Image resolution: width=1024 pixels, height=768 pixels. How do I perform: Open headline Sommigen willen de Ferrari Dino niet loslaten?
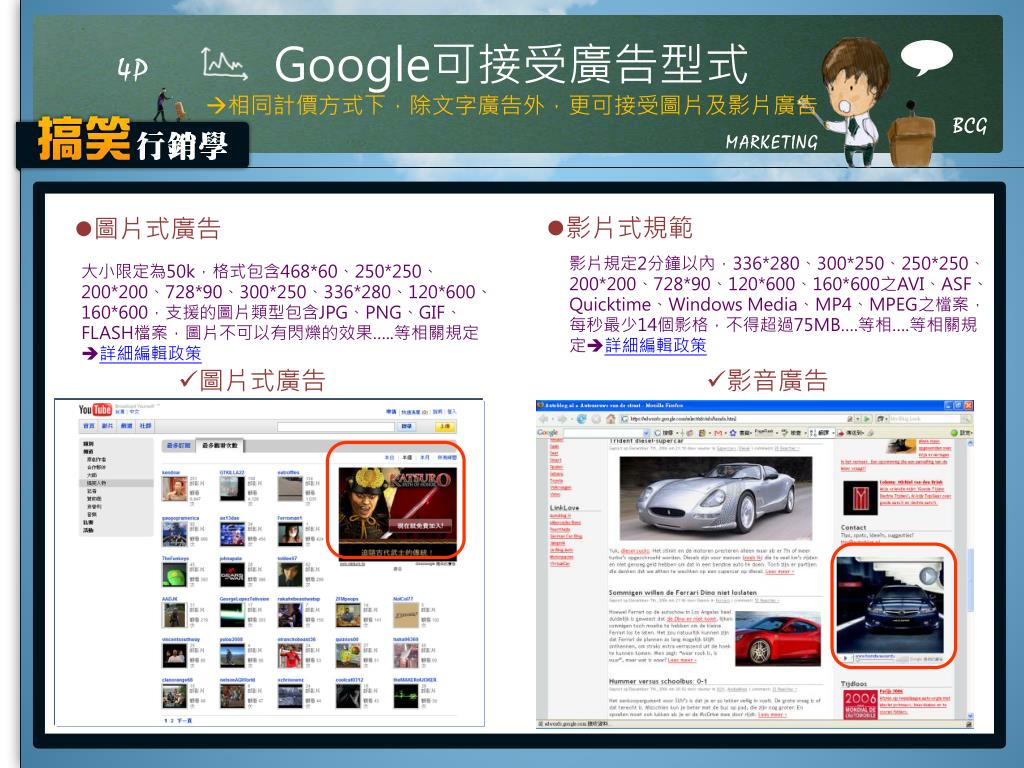682,592
